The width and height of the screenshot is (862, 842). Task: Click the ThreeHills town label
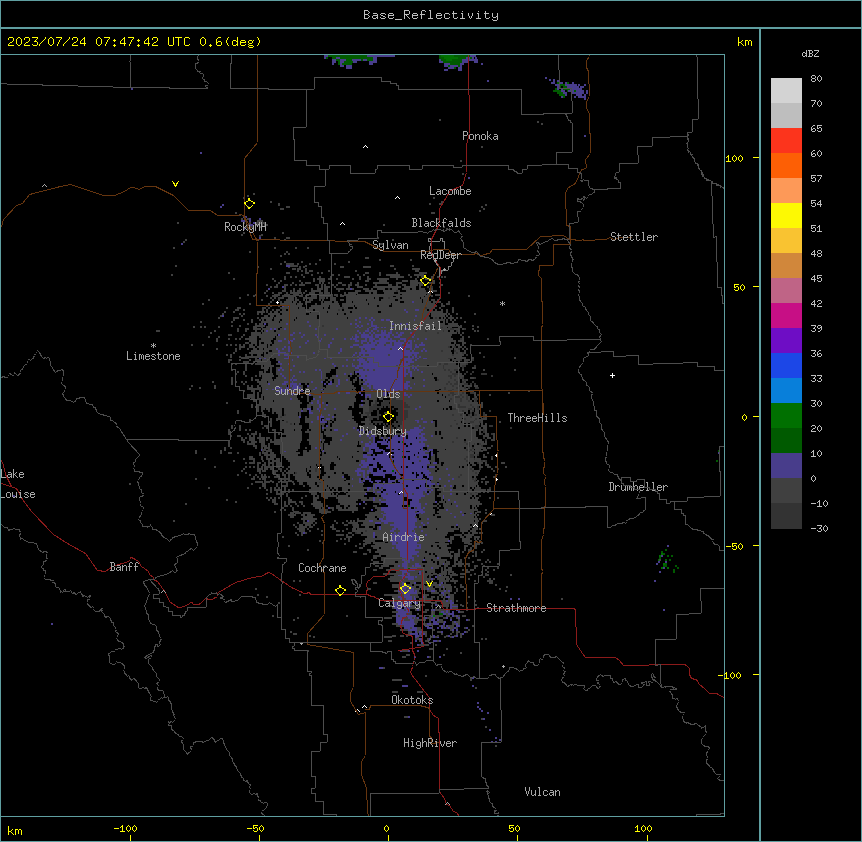pos(537,418)
